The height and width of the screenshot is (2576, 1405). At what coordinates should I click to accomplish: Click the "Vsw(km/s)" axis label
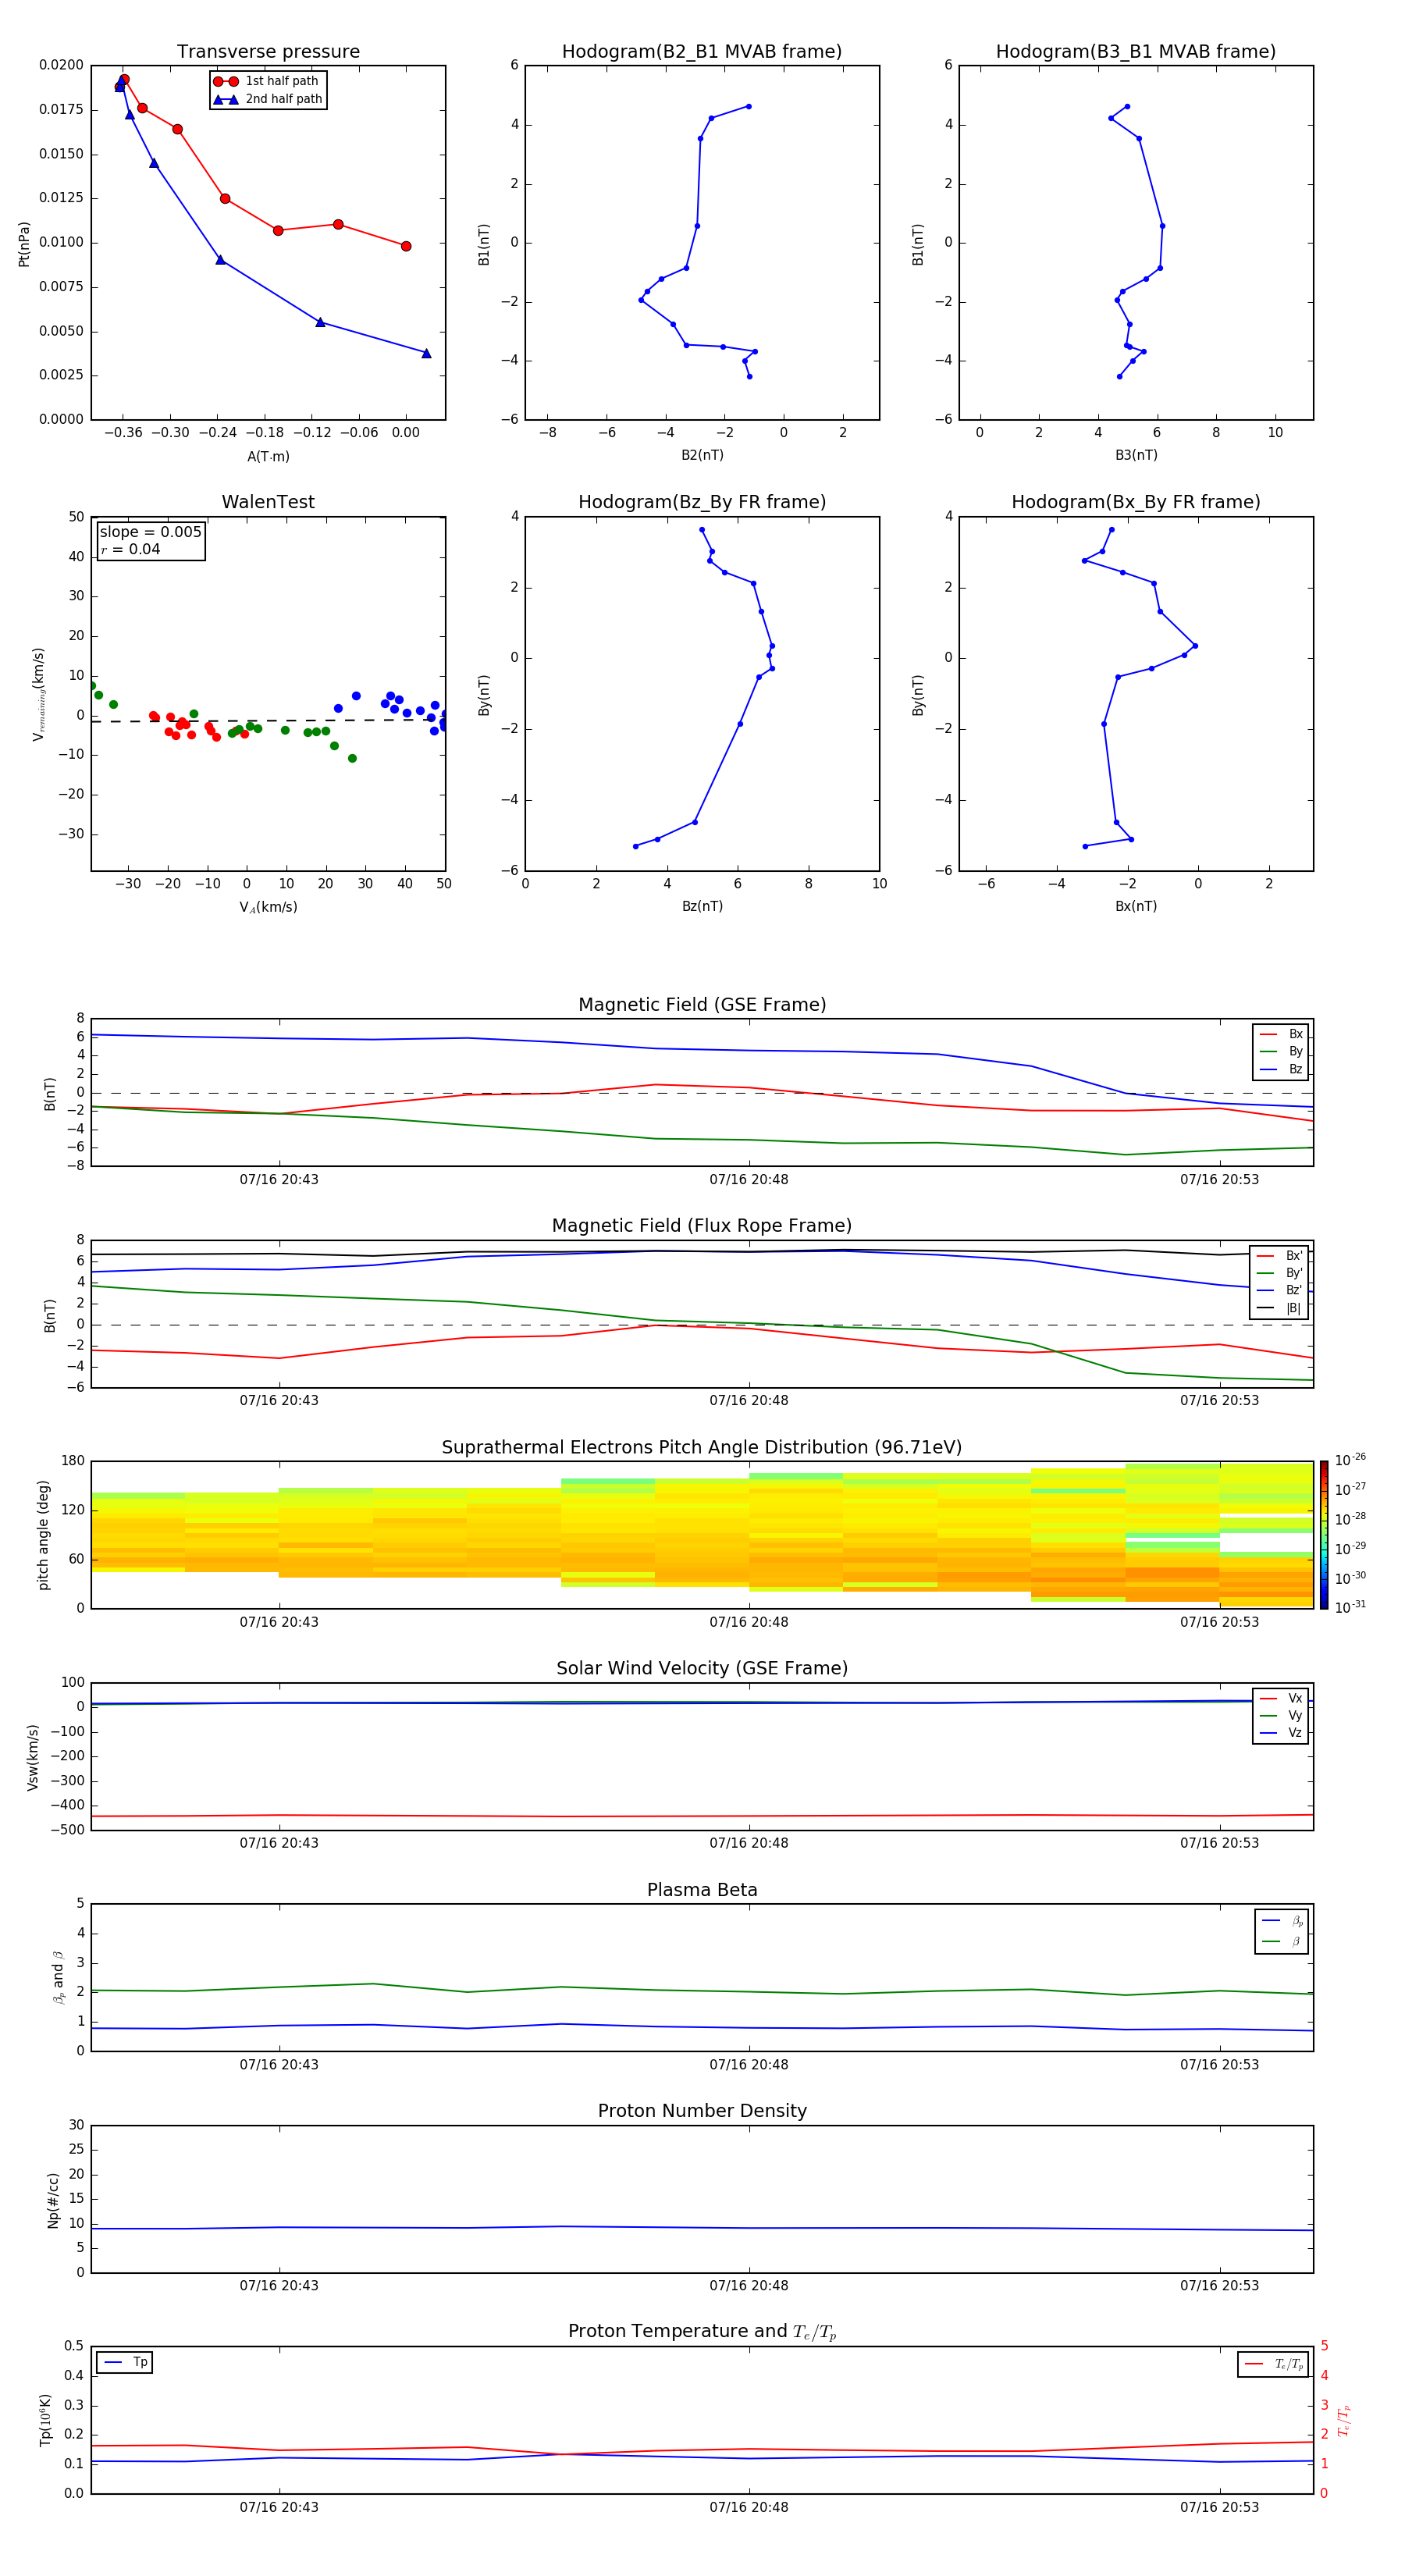[33, 1757]
